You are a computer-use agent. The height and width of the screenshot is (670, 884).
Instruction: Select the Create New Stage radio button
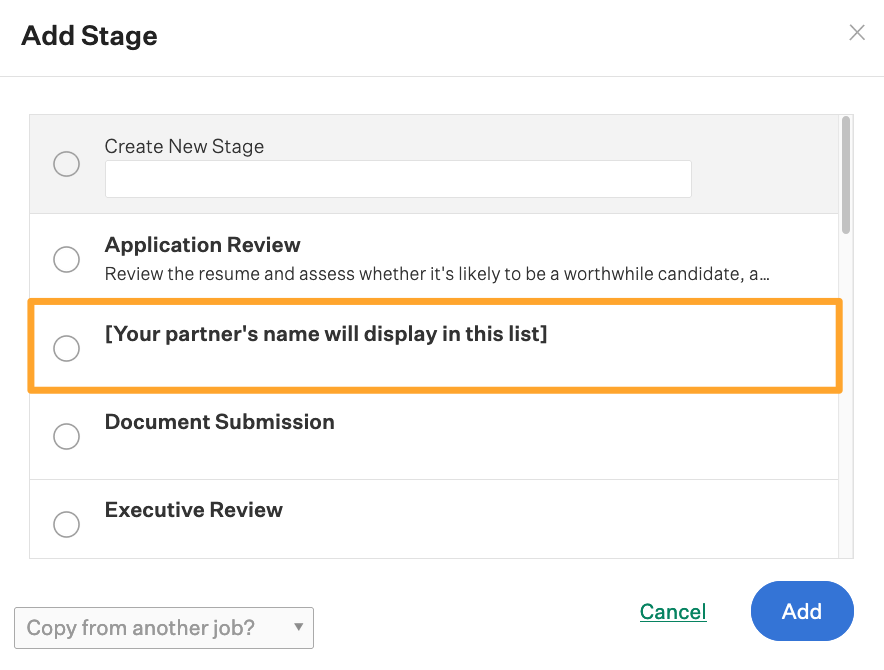click(x=66, y=163)
